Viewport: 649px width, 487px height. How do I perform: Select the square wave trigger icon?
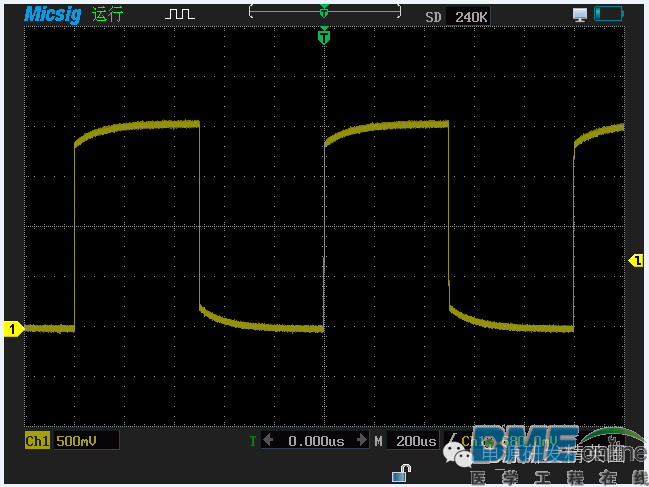[x=180, y=15]
